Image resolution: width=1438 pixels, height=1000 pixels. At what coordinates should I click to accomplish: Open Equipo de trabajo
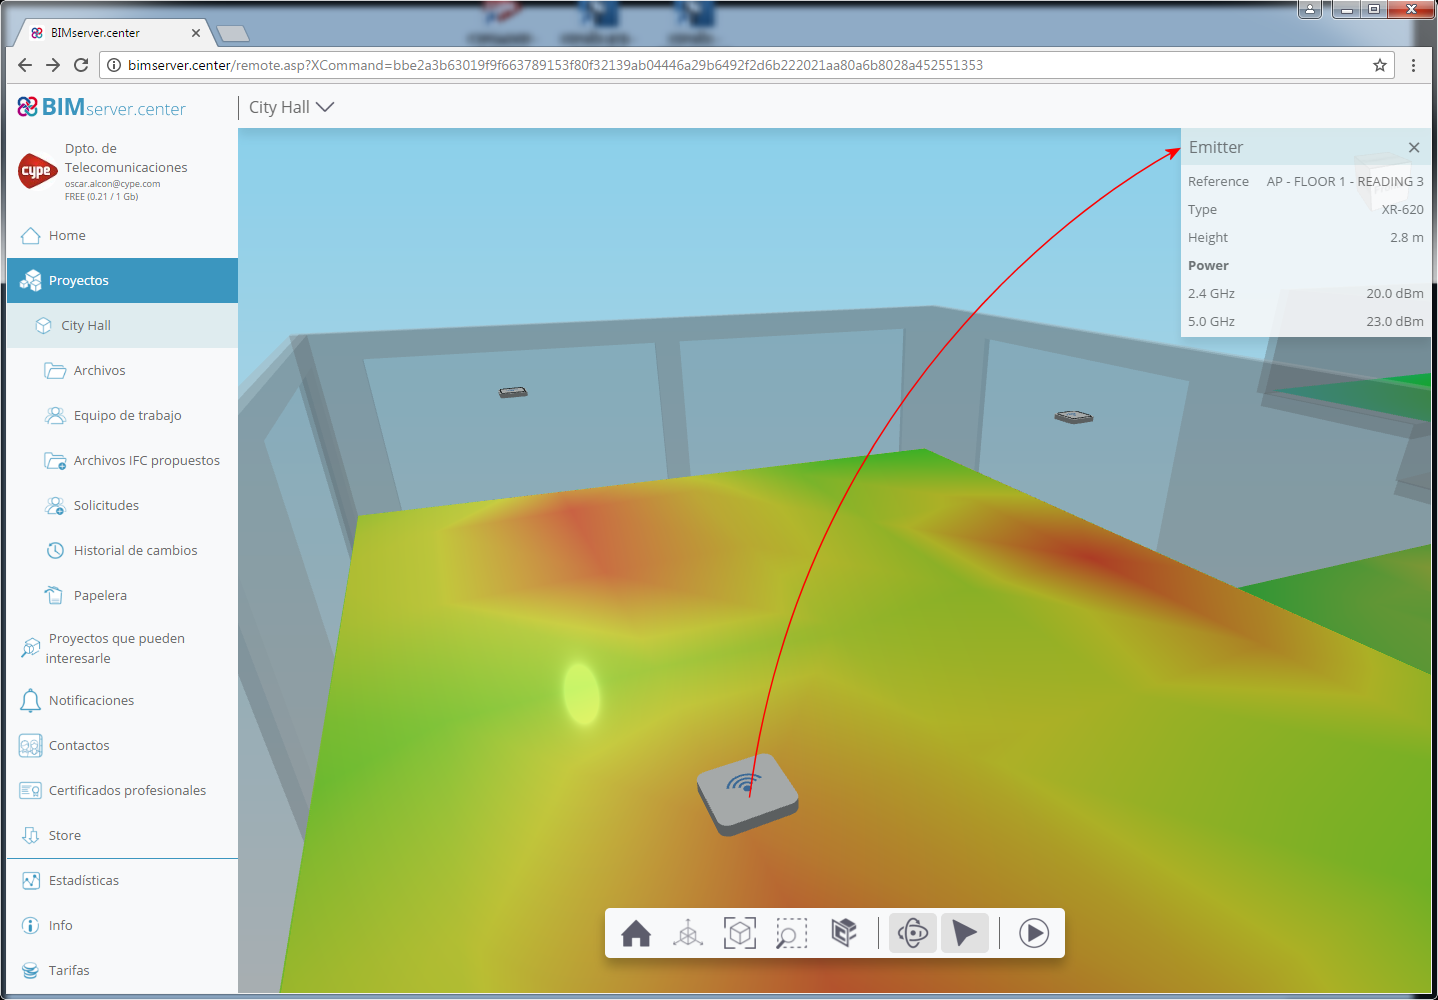tap(122, 416)
